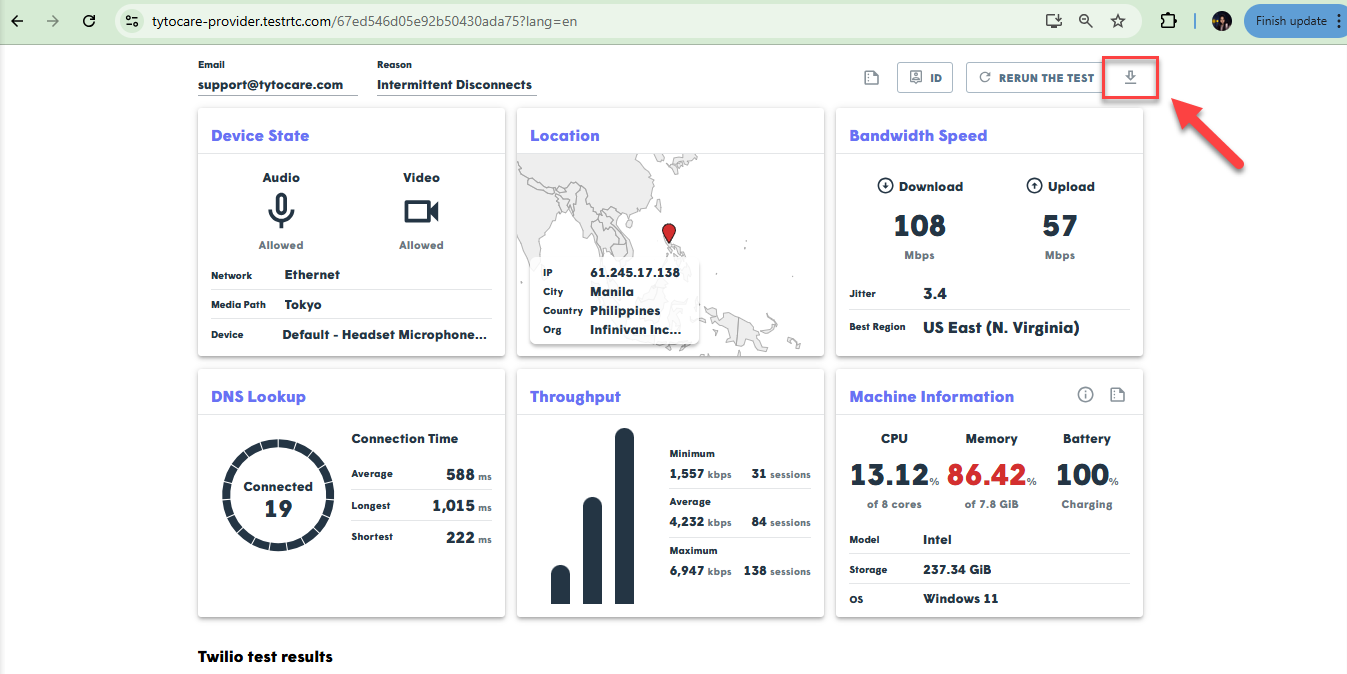Click the Connected 19 ring chart
Image resolution: width=1347 pixels, height=674 pixels.
278,495
